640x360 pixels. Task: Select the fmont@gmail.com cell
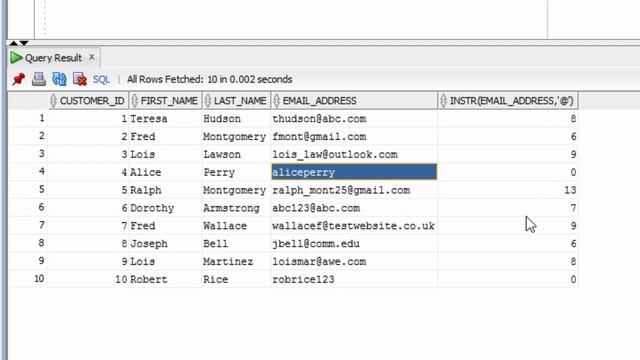(354, 137)
